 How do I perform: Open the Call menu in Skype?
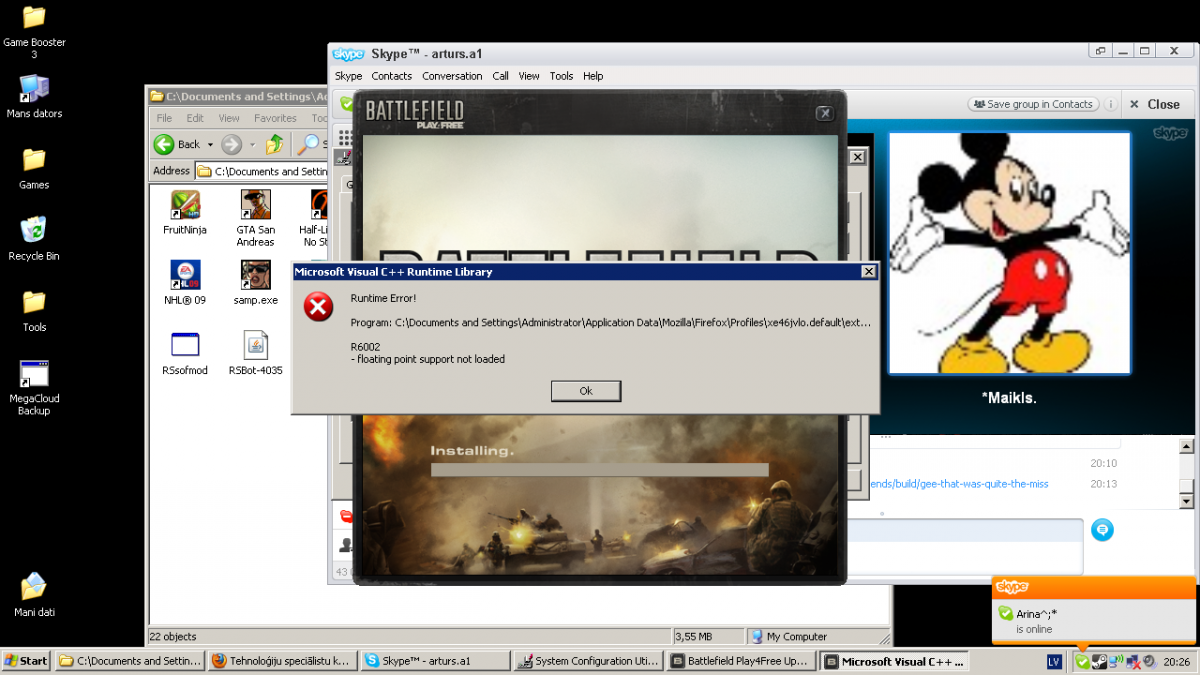click(500, 76)
